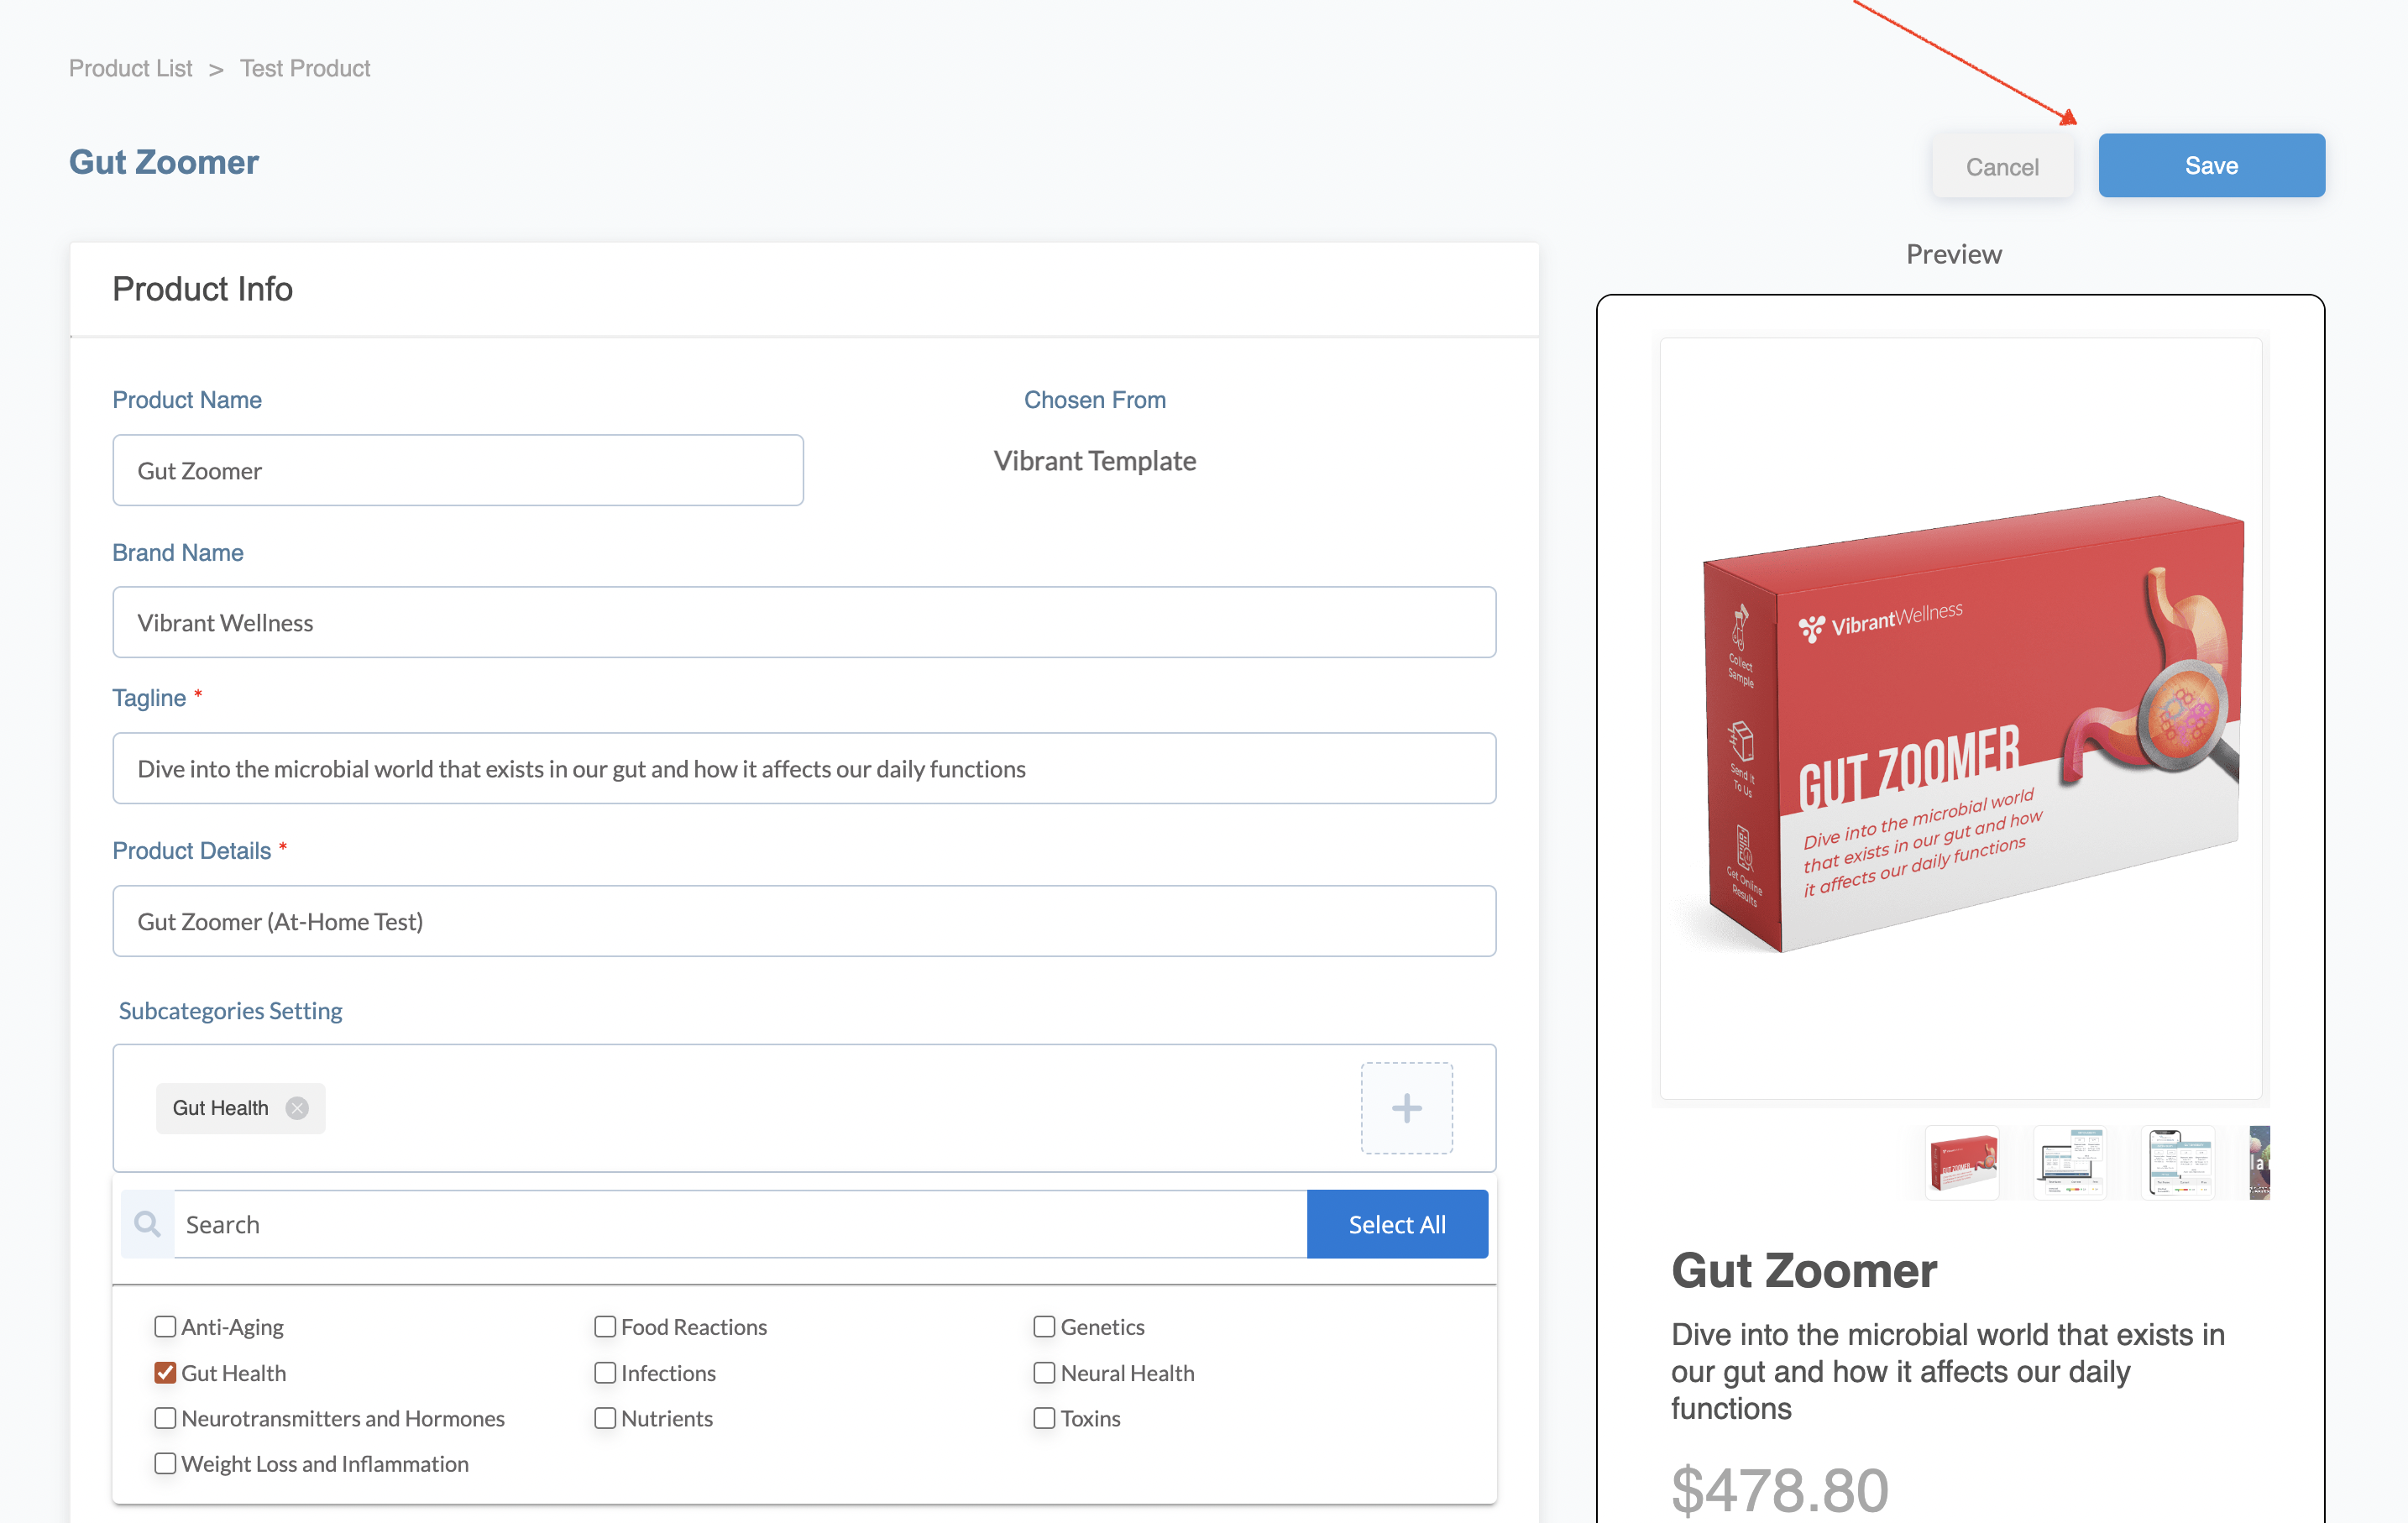2408x1523 pixels.
Task: Uncheck the Gut Health checkbox
Action: [165, 1373]
